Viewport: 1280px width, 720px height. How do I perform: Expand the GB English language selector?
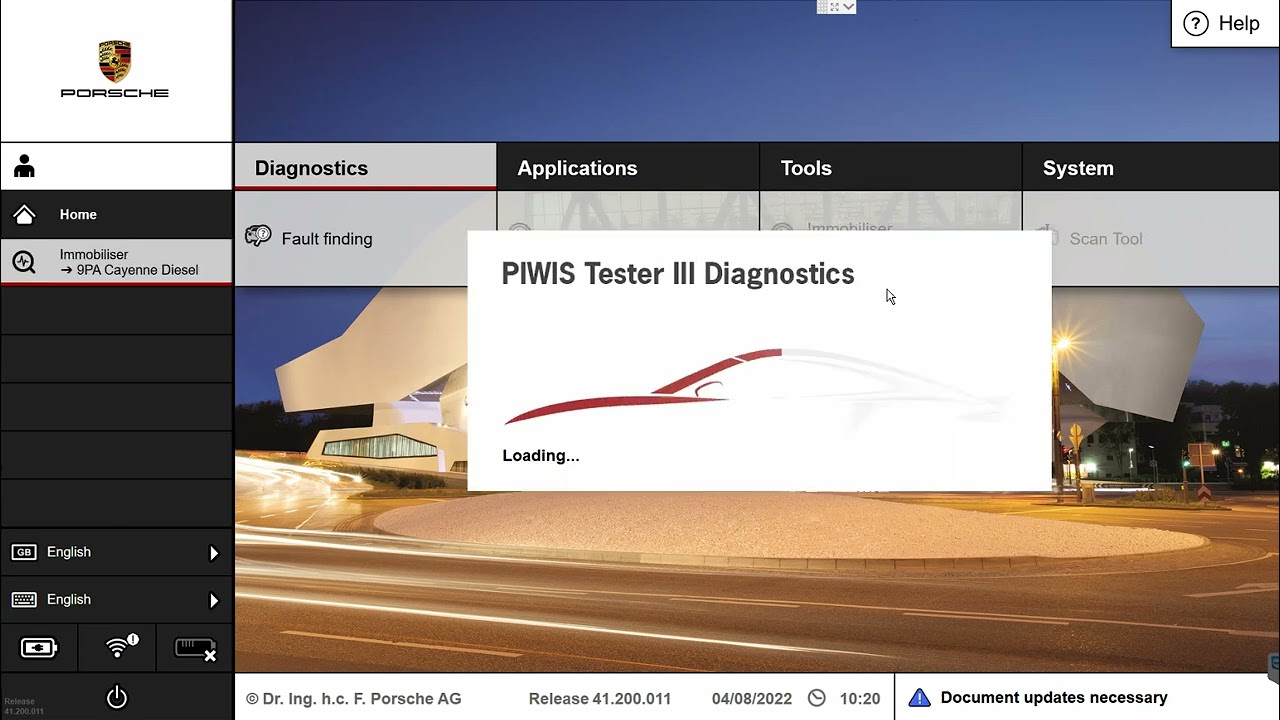[x=116, y=552]
